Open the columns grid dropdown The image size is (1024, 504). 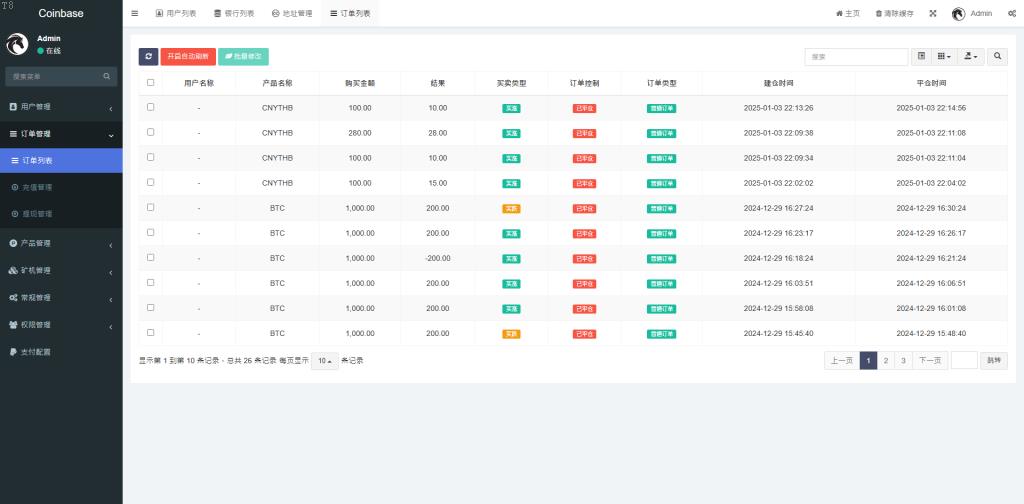(x=945, y=57)
